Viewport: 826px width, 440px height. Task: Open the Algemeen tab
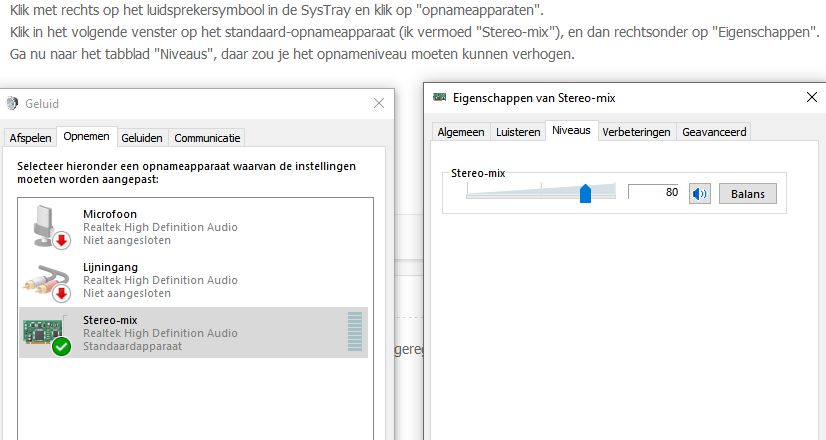tap(461, 132)
